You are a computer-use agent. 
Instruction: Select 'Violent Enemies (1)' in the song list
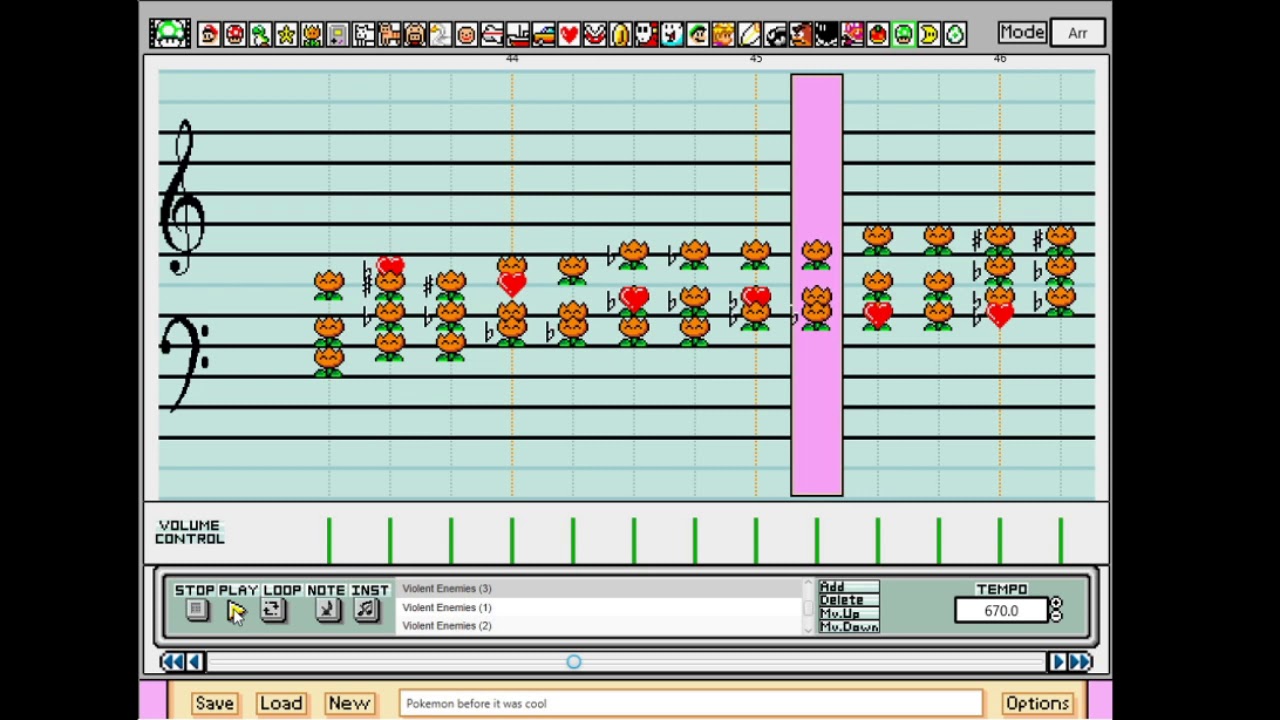tap(600, 607)
